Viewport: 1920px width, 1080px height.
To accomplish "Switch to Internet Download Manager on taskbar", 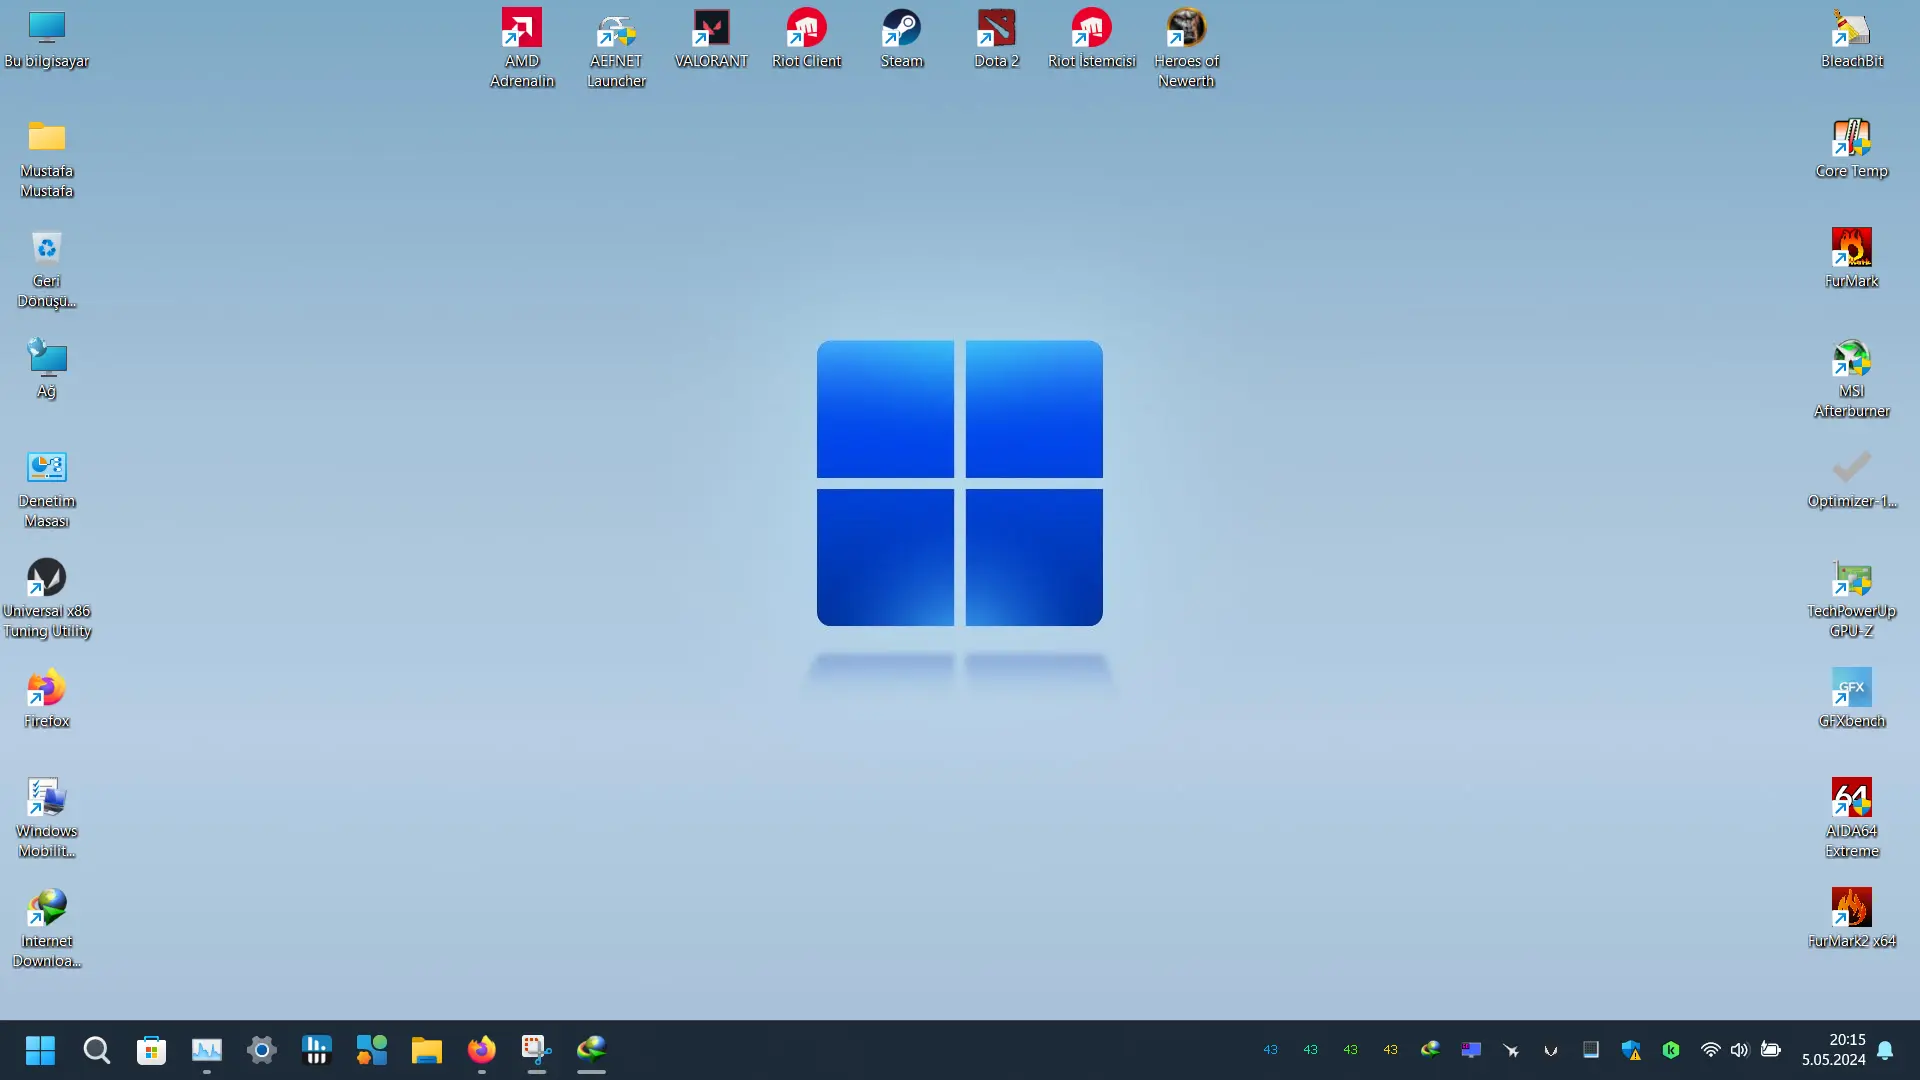I will click(x=591, y=1050).
